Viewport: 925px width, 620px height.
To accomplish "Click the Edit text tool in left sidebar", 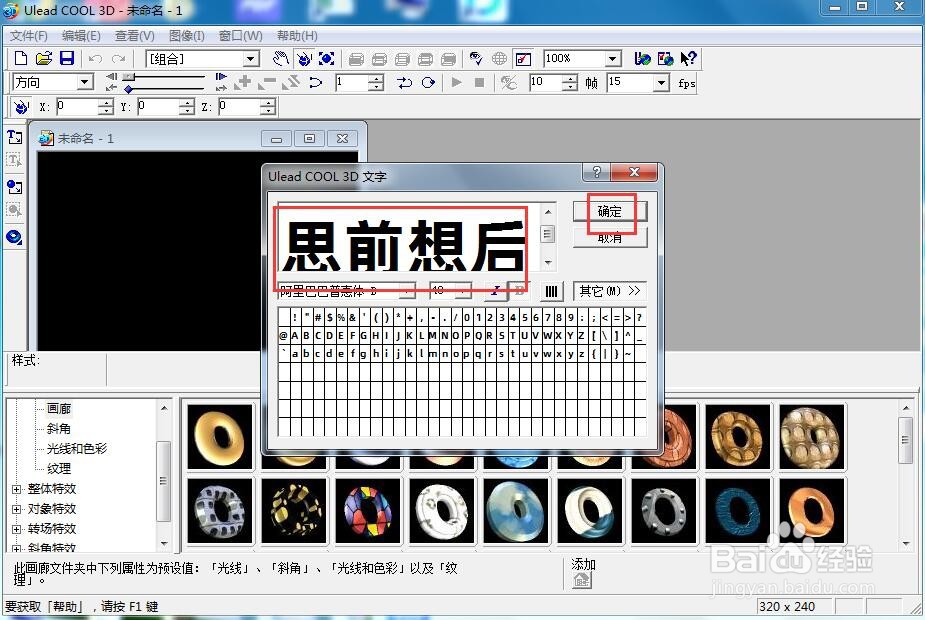I will point(14,160).
